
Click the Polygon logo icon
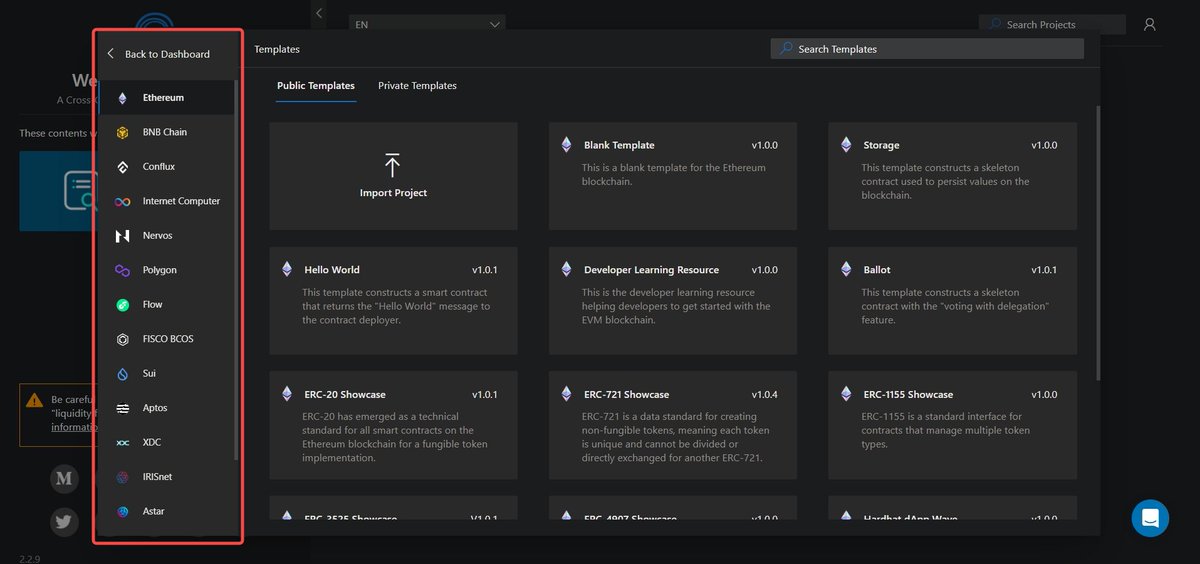122,270
